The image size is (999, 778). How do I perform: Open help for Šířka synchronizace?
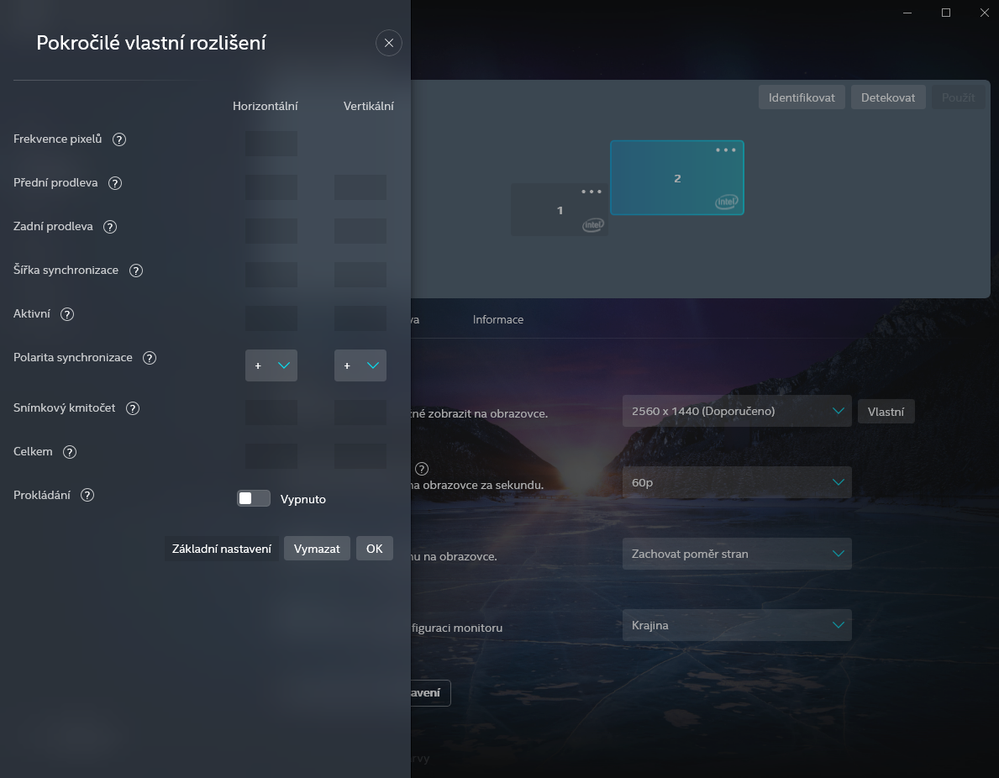138,270
